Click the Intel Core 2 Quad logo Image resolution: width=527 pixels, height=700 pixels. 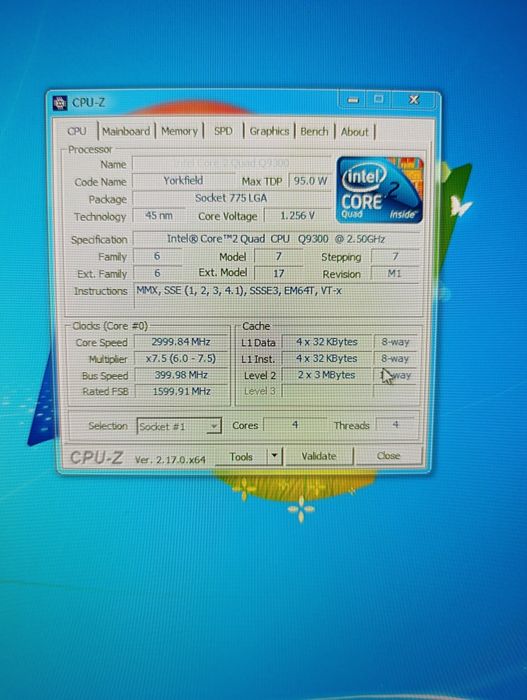coord(379,190)
